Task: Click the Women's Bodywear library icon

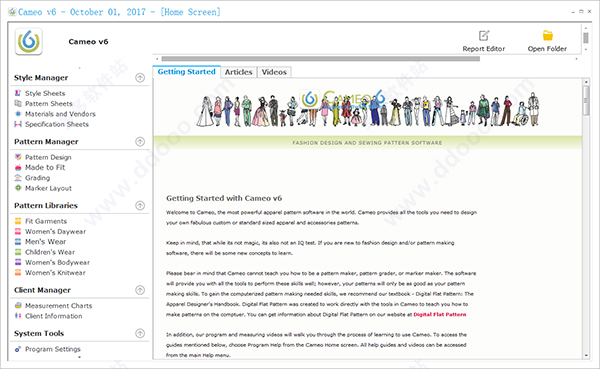Action: (x=18, y=262)
